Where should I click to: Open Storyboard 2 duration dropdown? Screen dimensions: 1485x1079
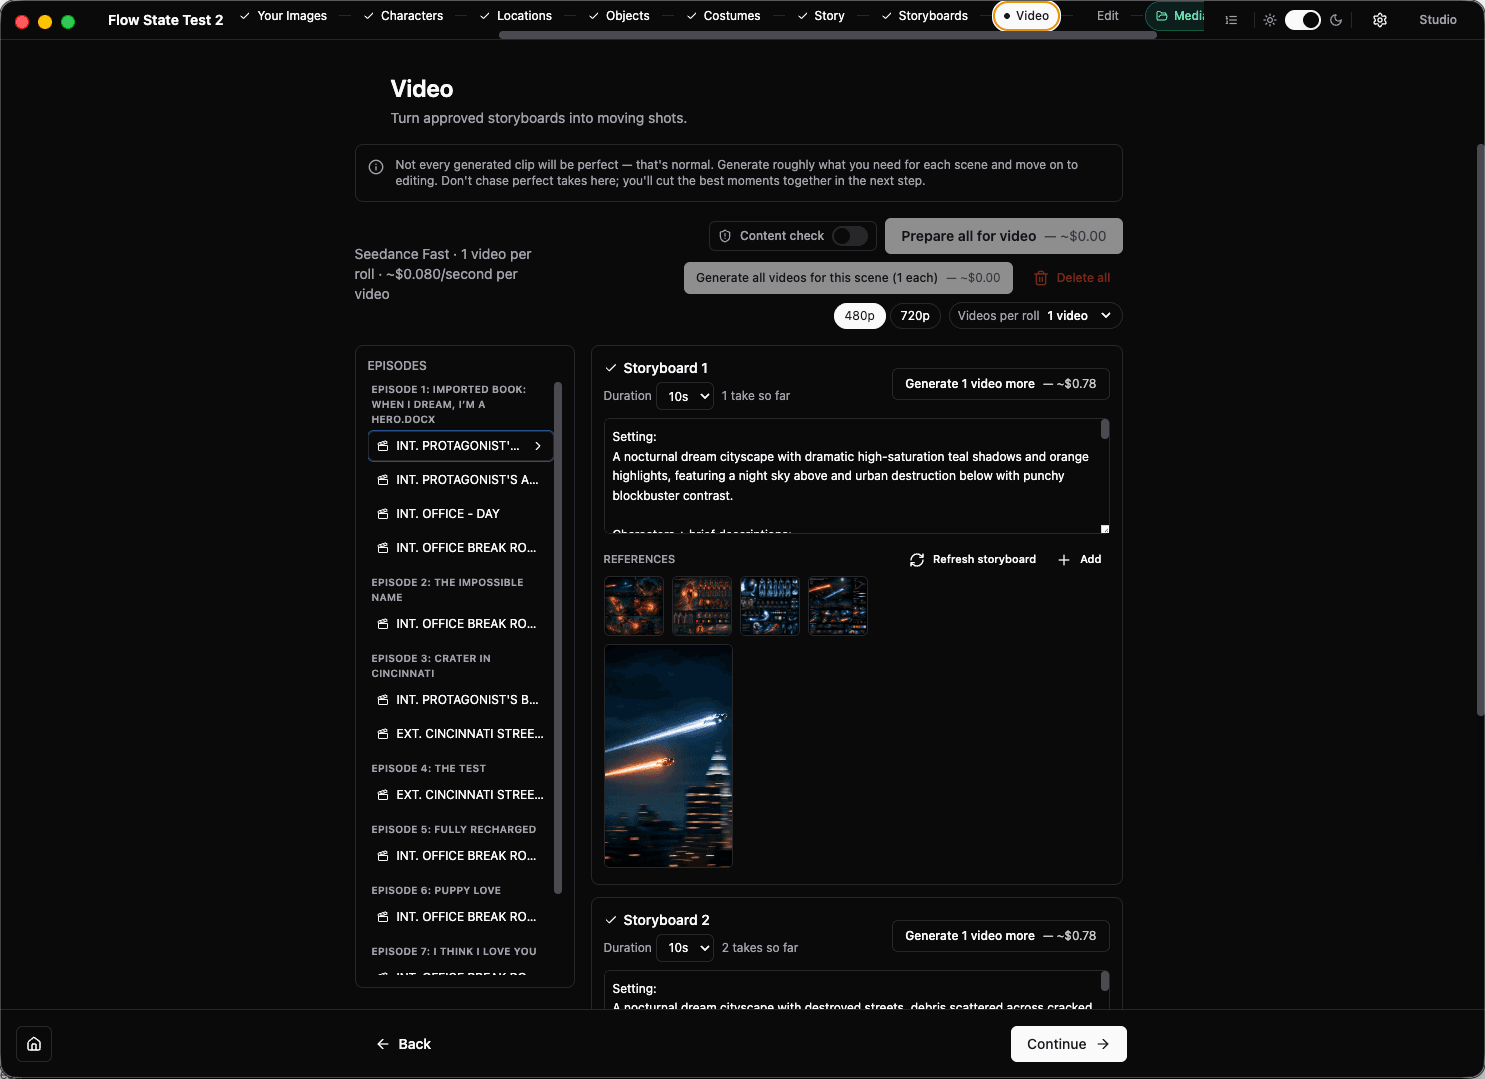click(x=685, y=948)
